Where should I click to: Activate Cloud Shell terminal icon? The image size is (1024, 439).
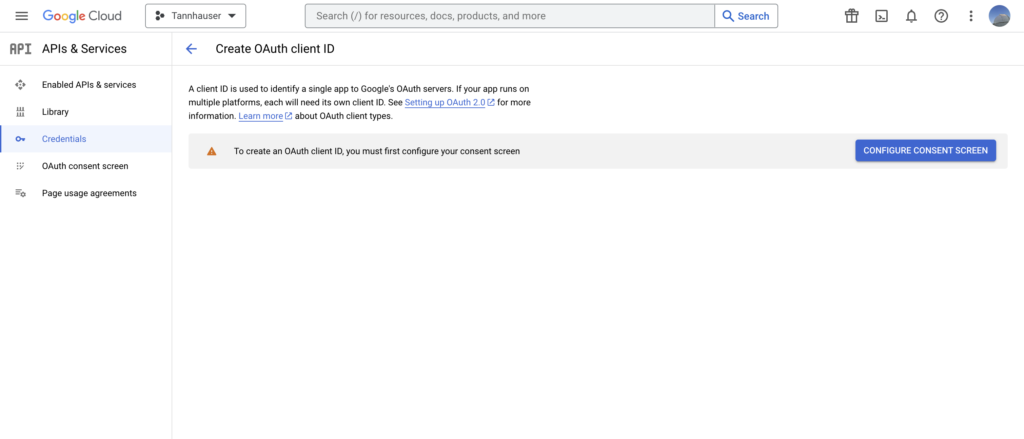pos(882,16)
